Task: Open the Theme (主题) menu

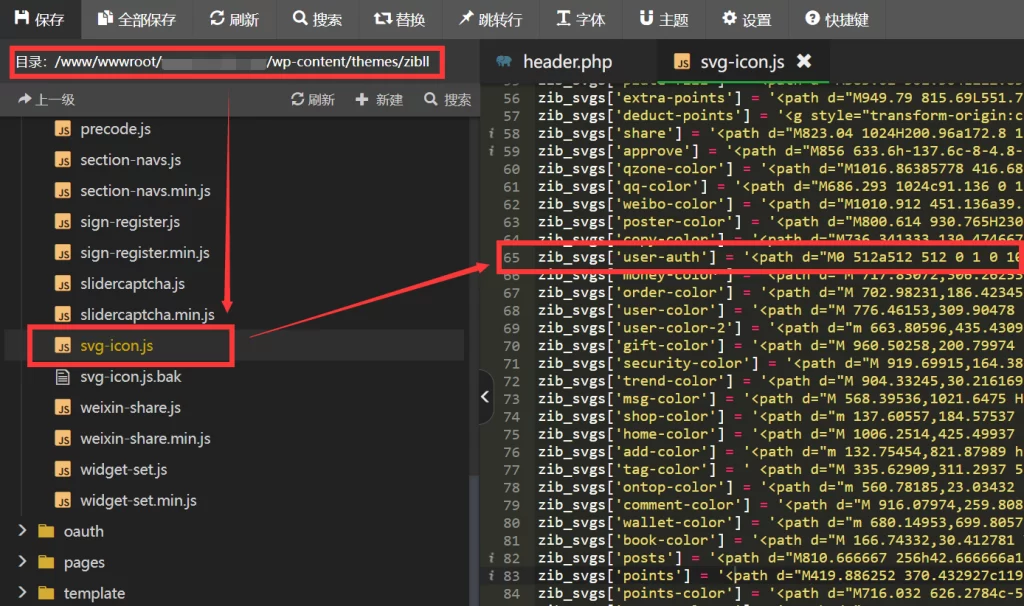Action: tap(664, 19)
